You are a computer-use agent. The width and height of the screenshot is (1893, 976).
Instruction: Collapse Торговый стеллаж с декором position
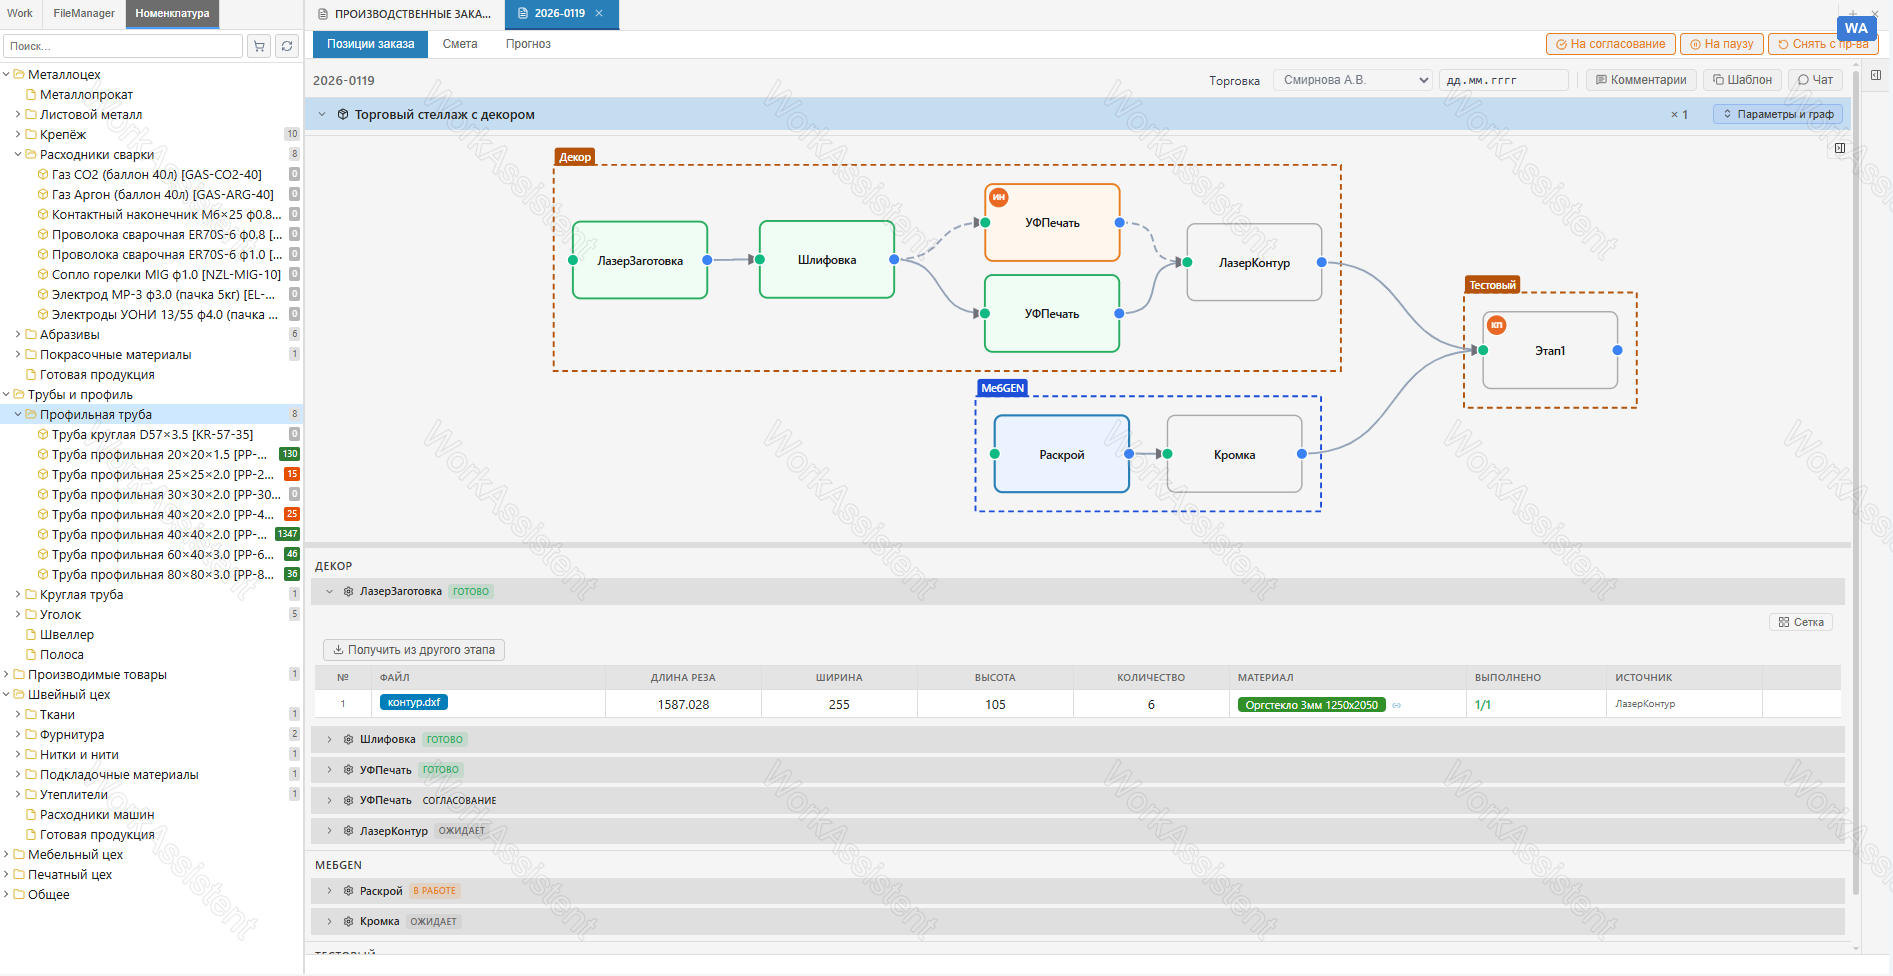pyautogui.click(x=322, y=114)
